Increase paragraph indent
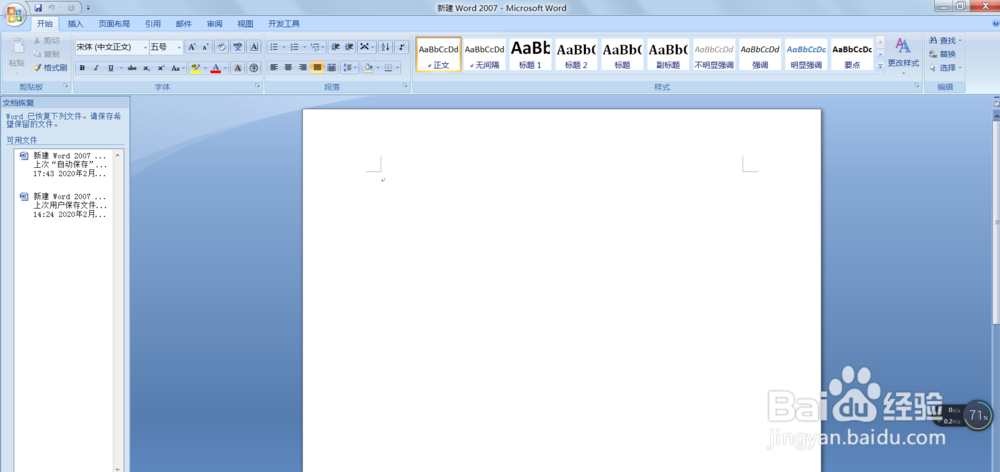Screen dimensions: 1000x472 point(349,47)
